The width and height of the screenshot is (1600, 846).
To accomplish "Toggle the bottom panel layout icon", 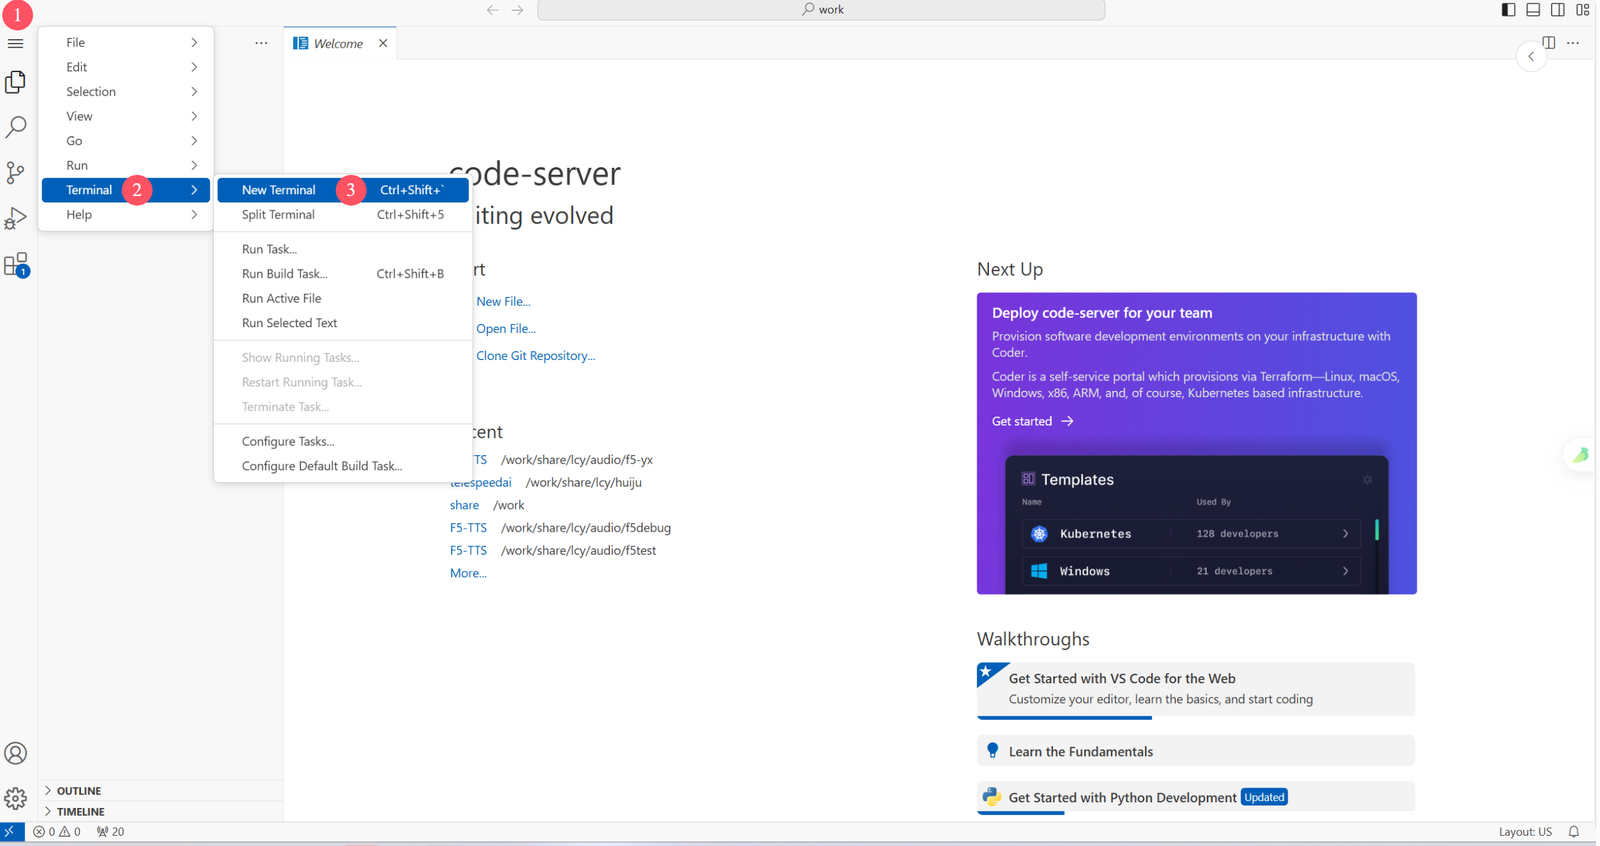I will (x=1533, y=10).
